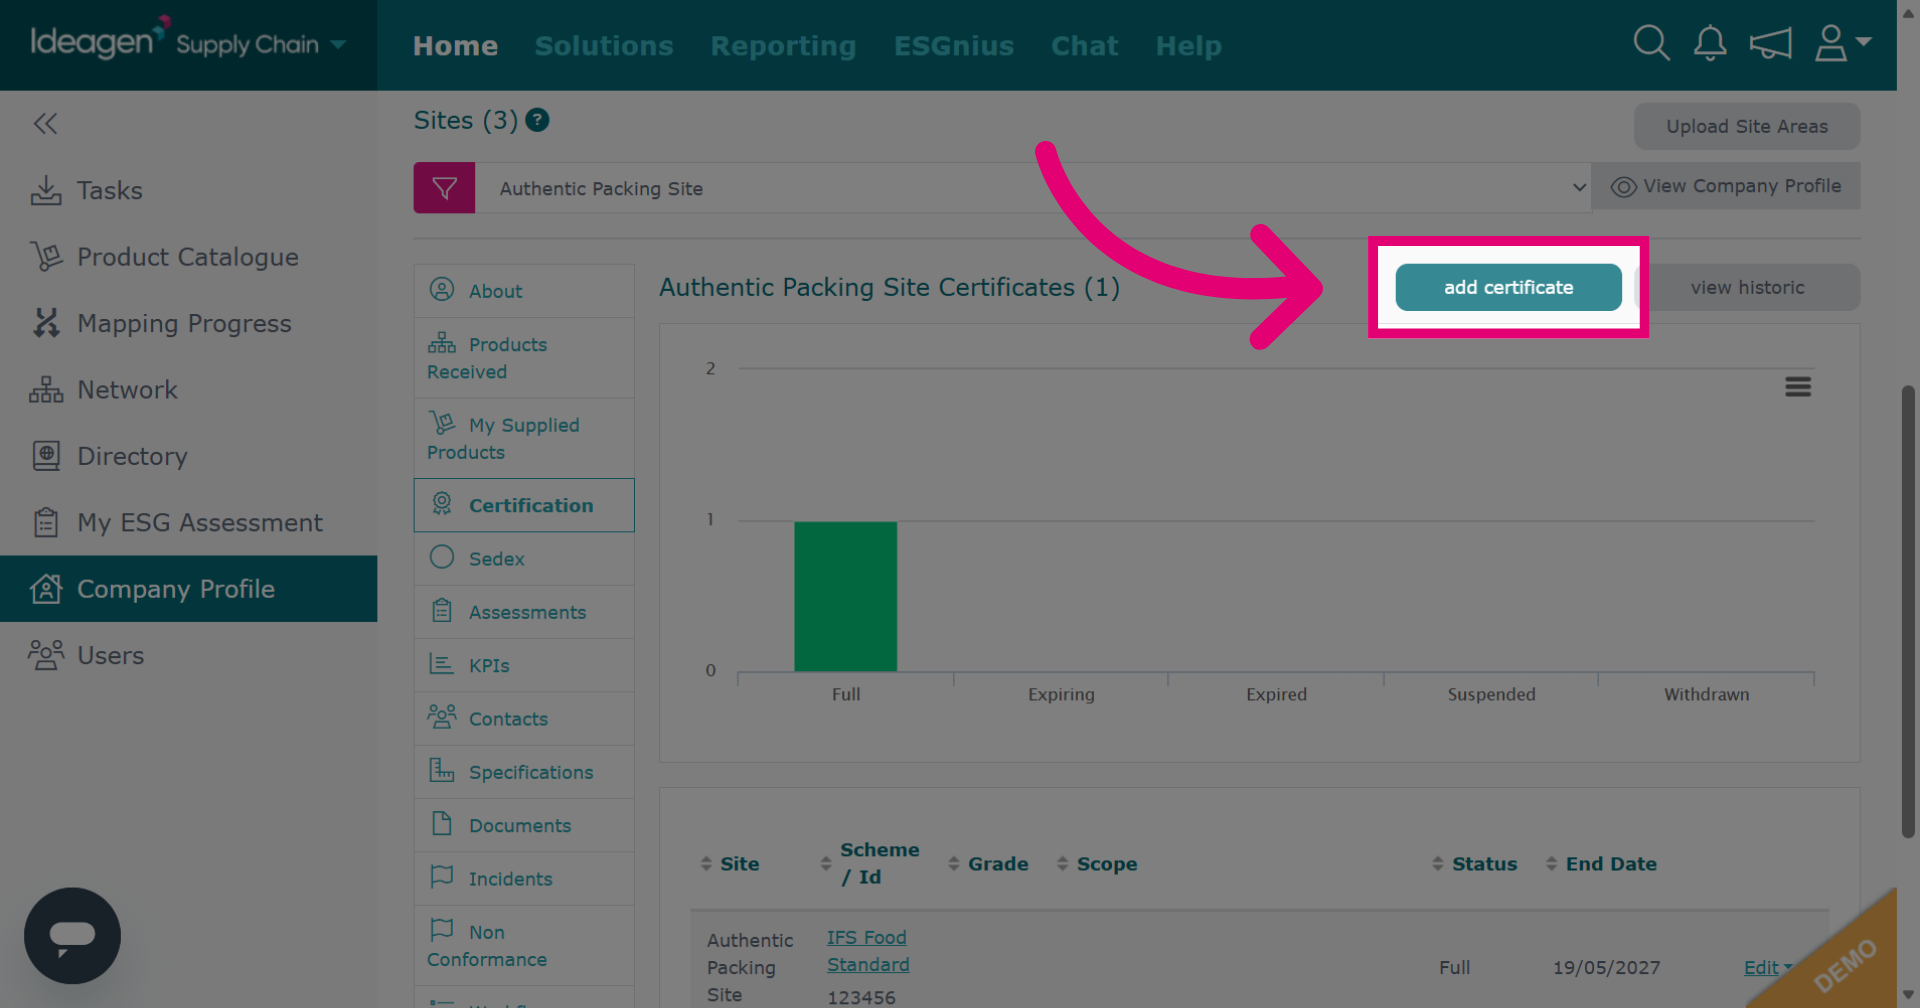Open the announcements megaphone icon
This screenshot has width=1920, height=1008.
pyautogui.click(x=1770, y=43)
